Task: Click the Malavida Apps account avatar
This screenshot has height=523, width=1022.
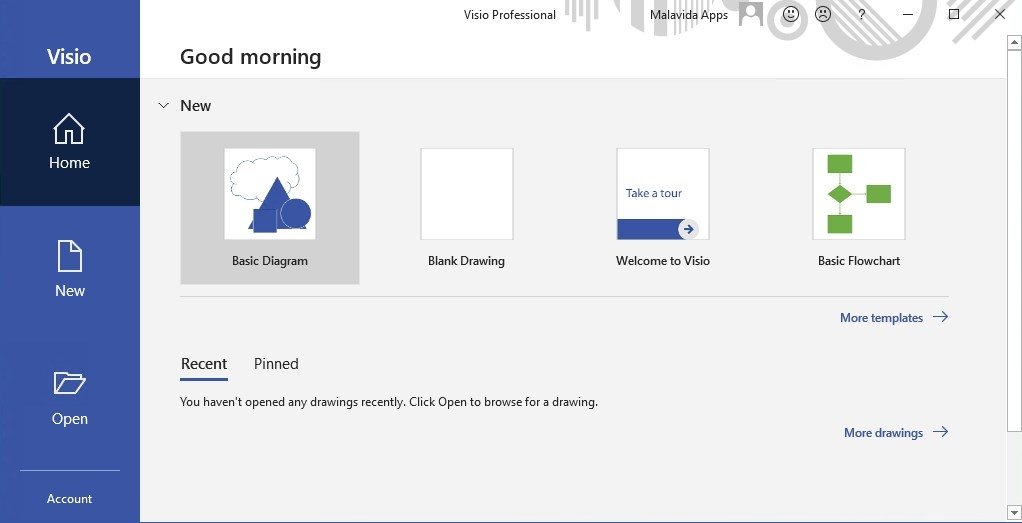Action: click(x=751, y=14)
